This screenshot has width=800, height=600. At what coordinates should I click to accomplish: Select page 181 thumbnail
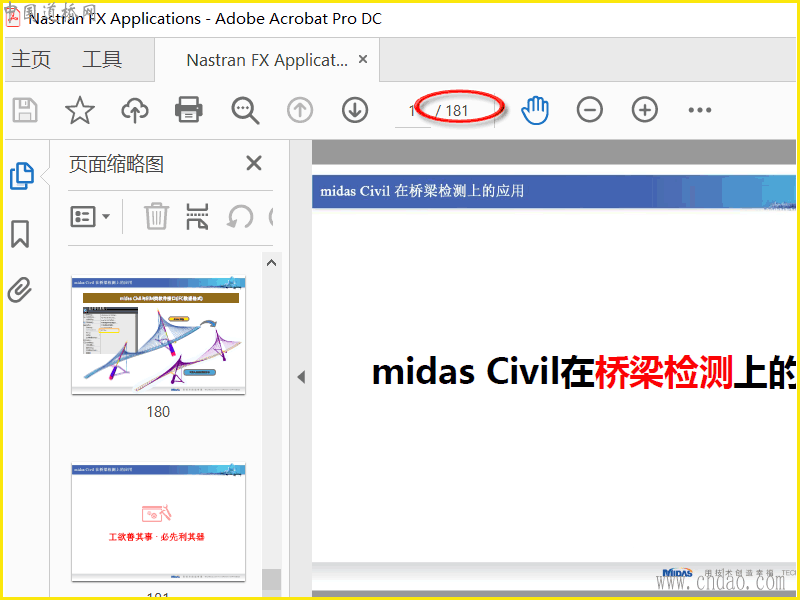[158, 522]
